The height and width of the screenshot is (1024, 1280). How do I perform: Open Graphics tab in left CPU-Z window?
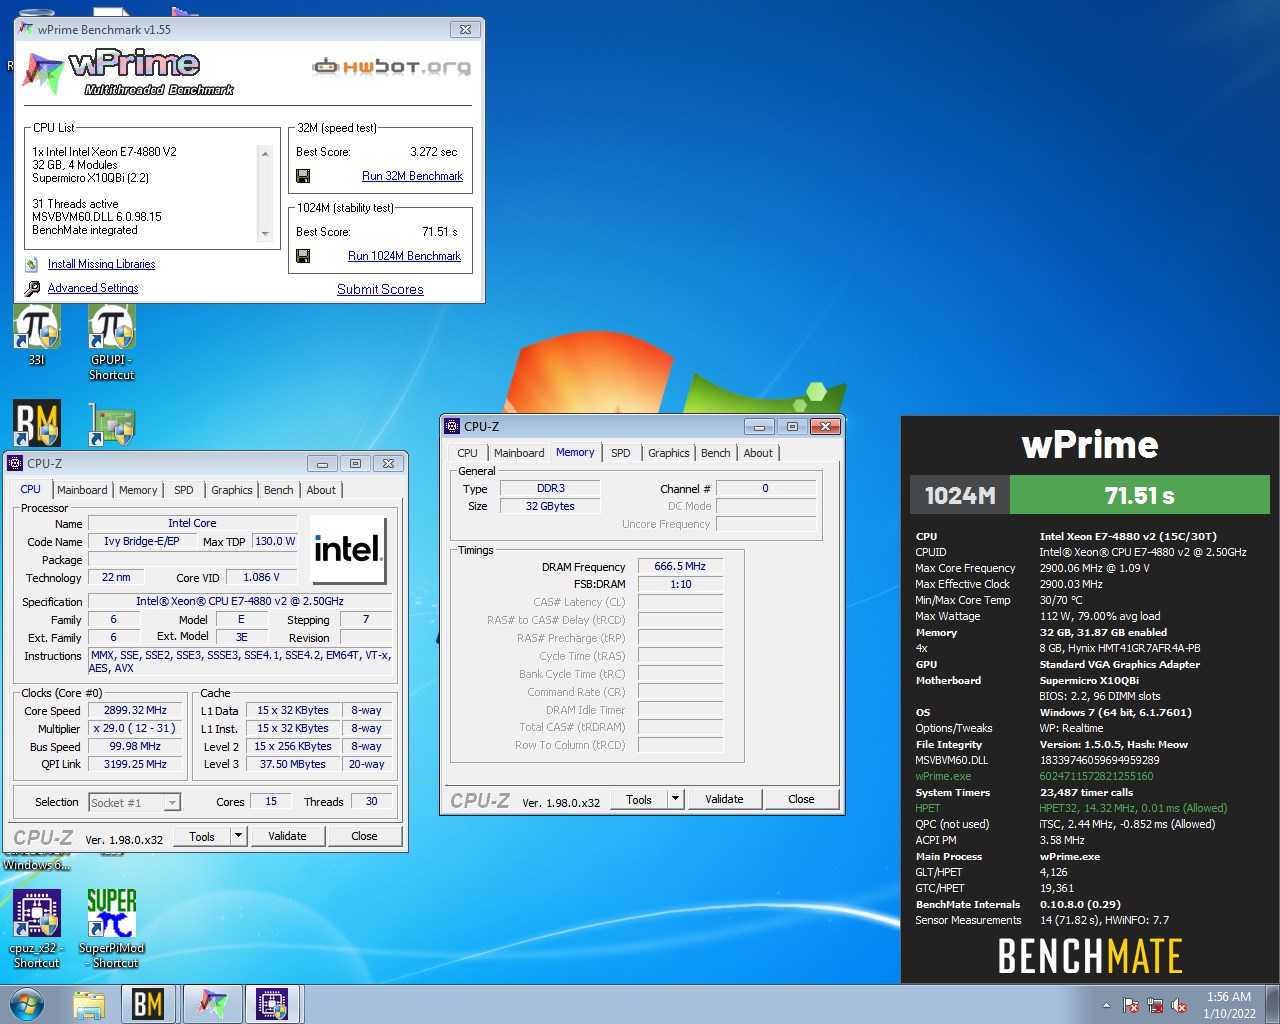pyautogui.click(x=231, y=490)
